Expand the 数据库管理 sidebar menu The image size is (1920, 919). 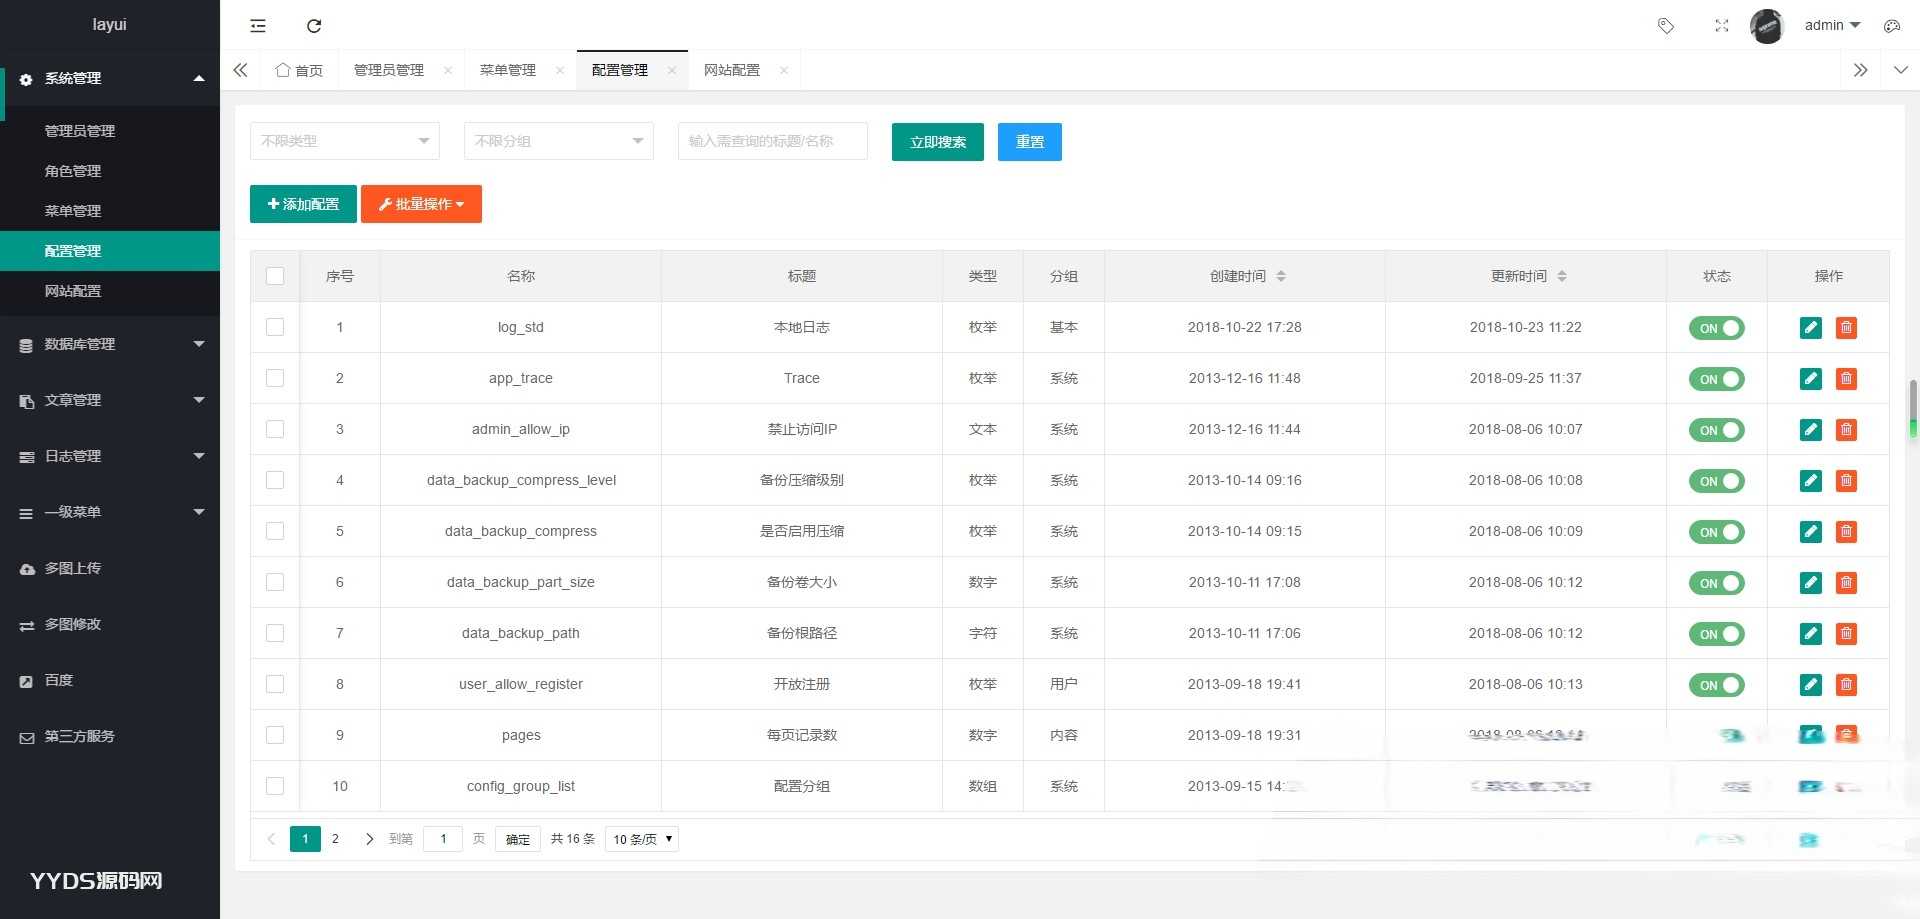click(110, 344)
